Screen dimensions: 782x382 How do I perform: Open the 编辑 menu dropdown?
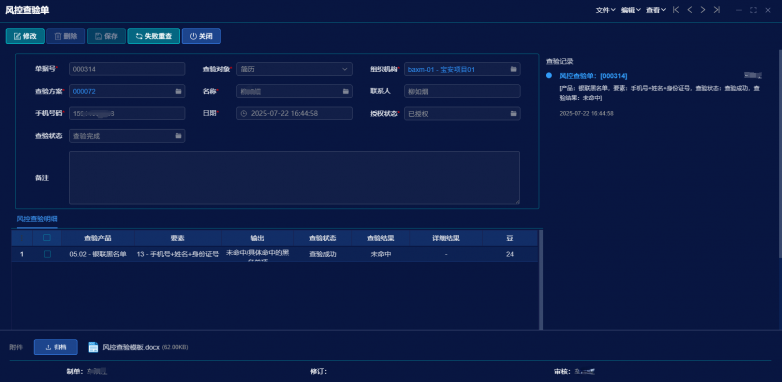(630, 10)
